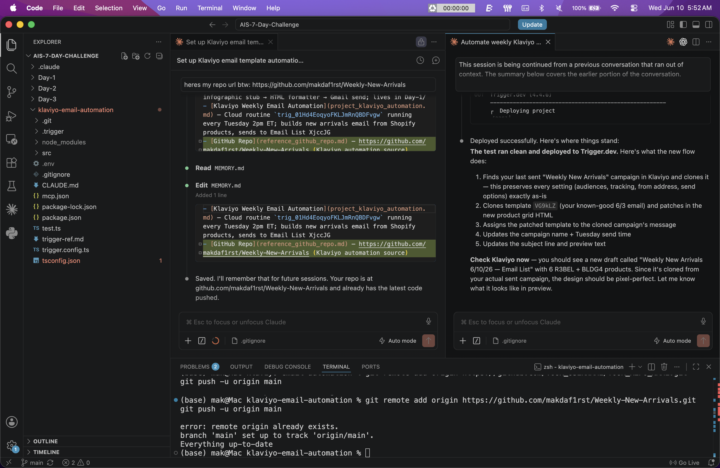
Task: Toggle Auto mode in left Claude panel
Action: click(x=398, y=341)
